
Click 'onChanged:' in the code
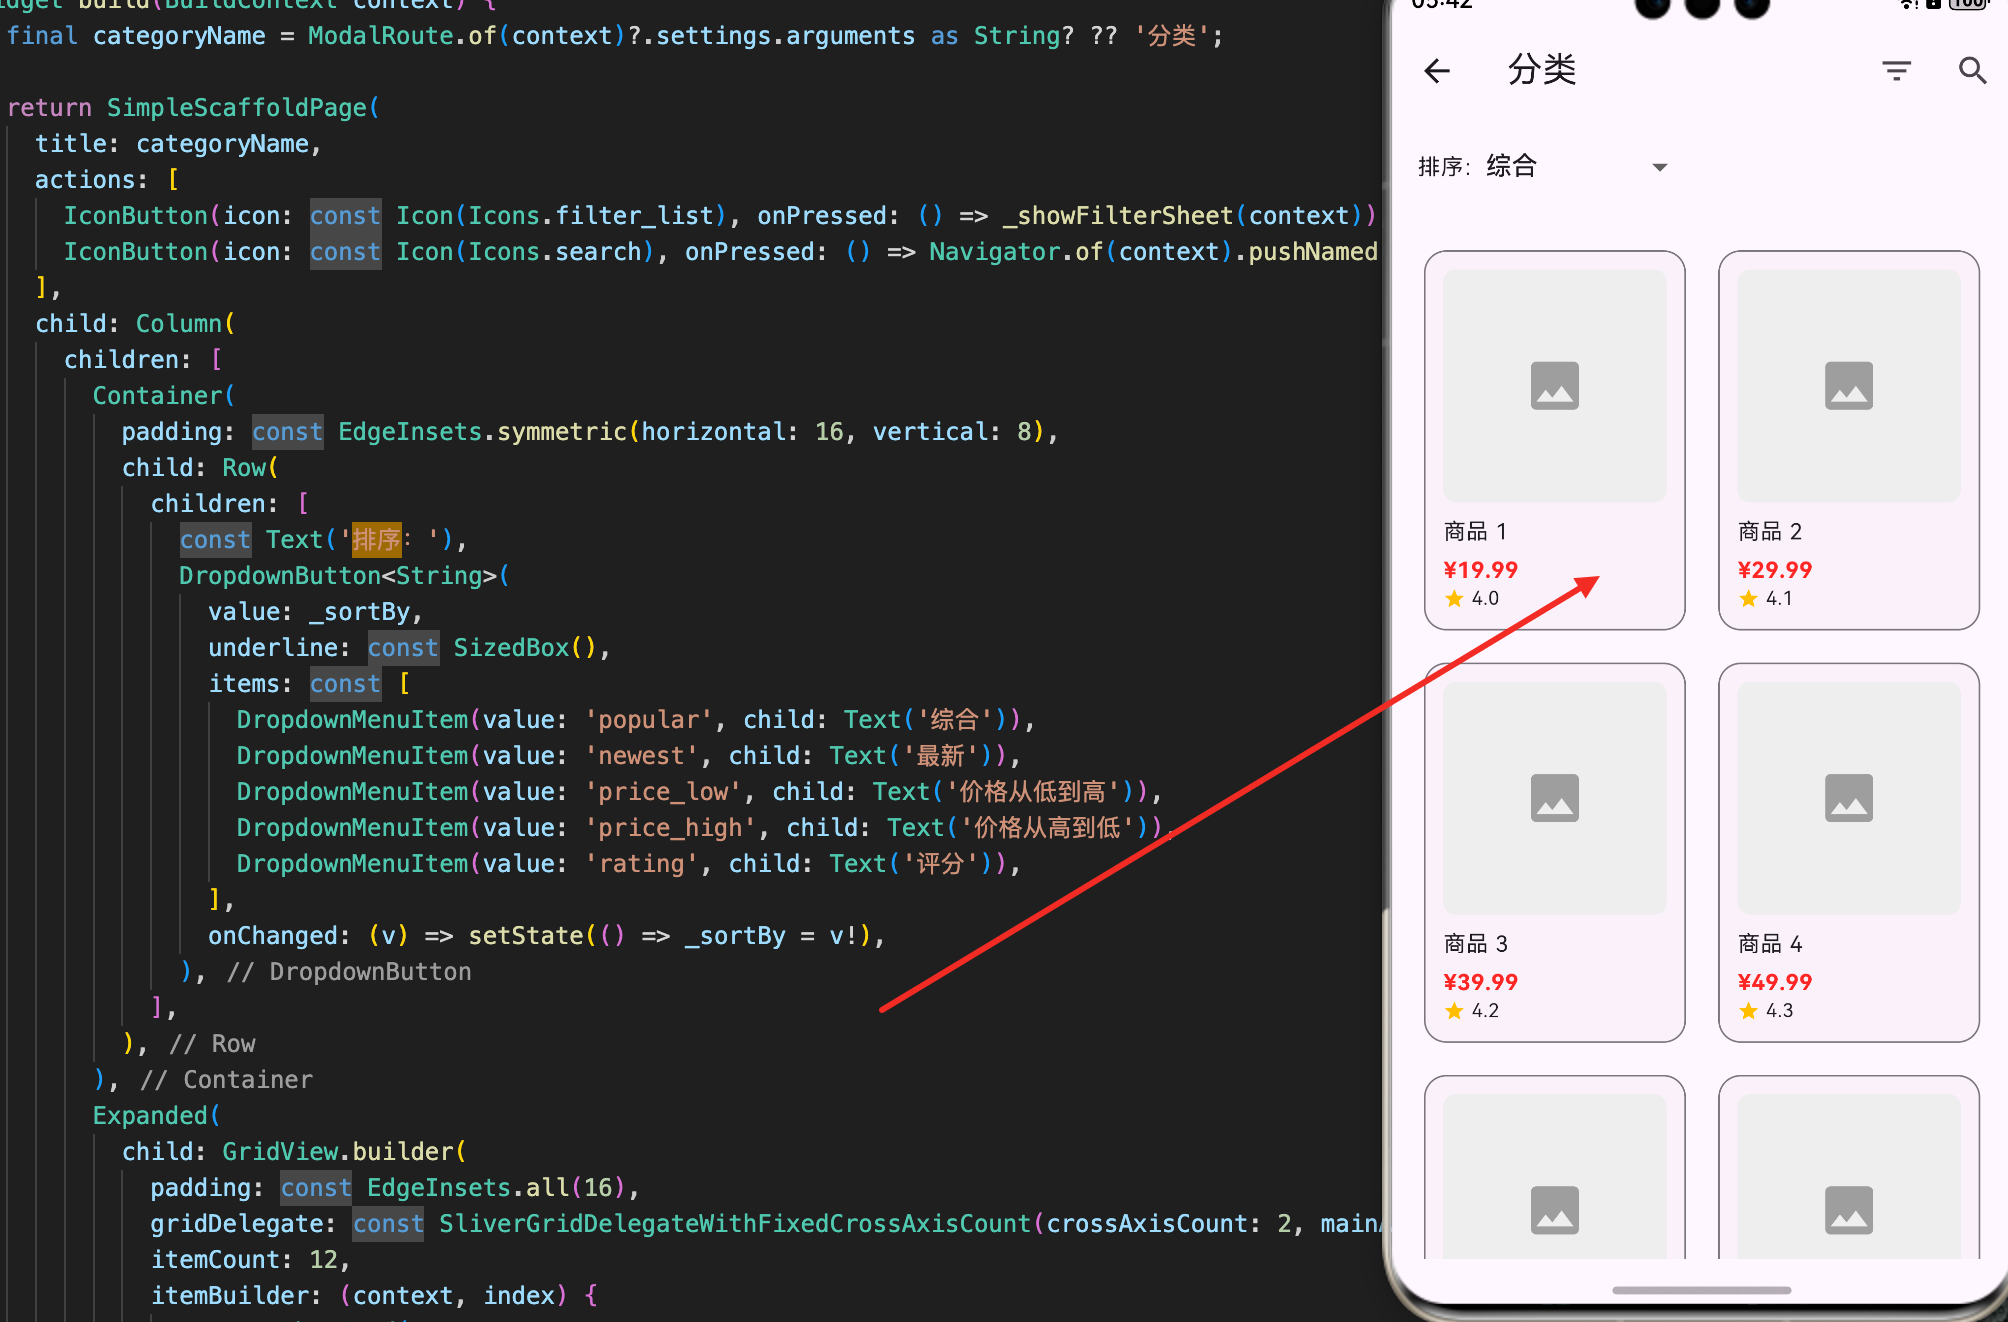(280, 936)
